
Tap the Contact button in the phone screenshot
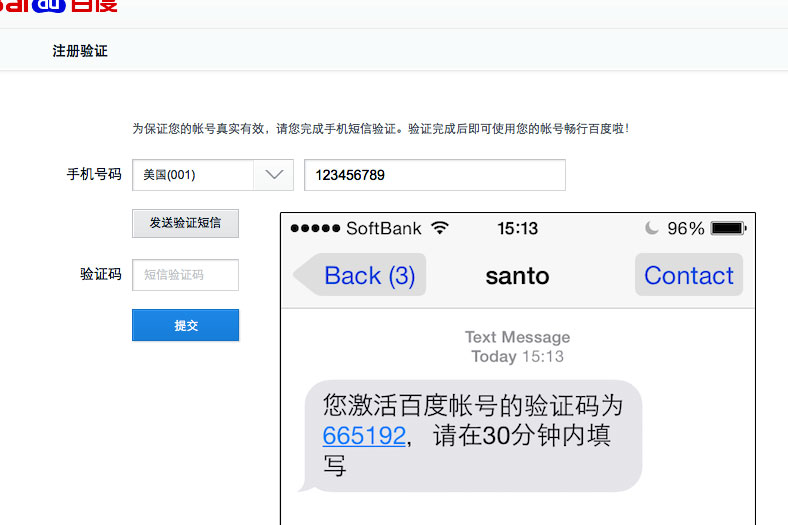688,275
